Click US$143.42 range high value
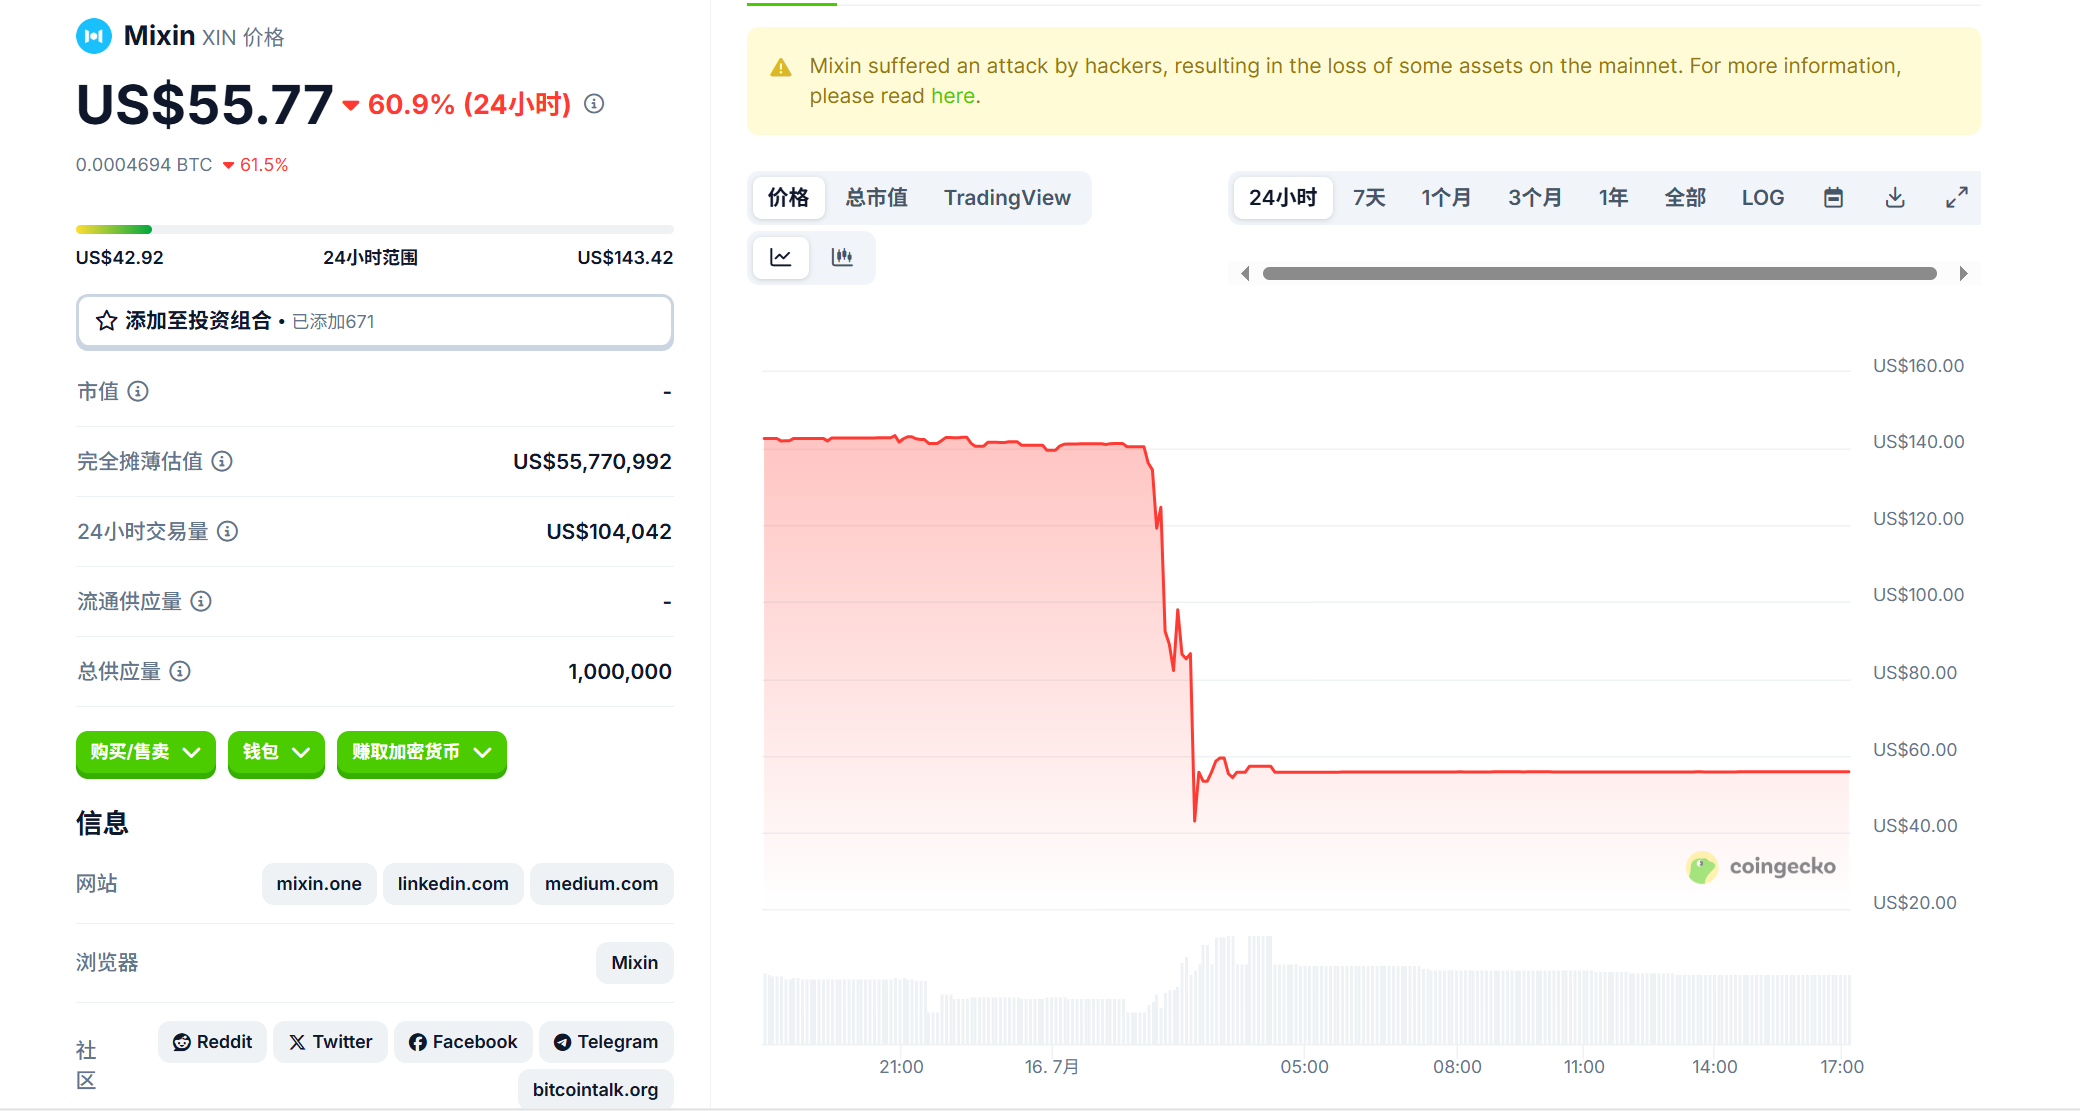 [x=625, y=258]
